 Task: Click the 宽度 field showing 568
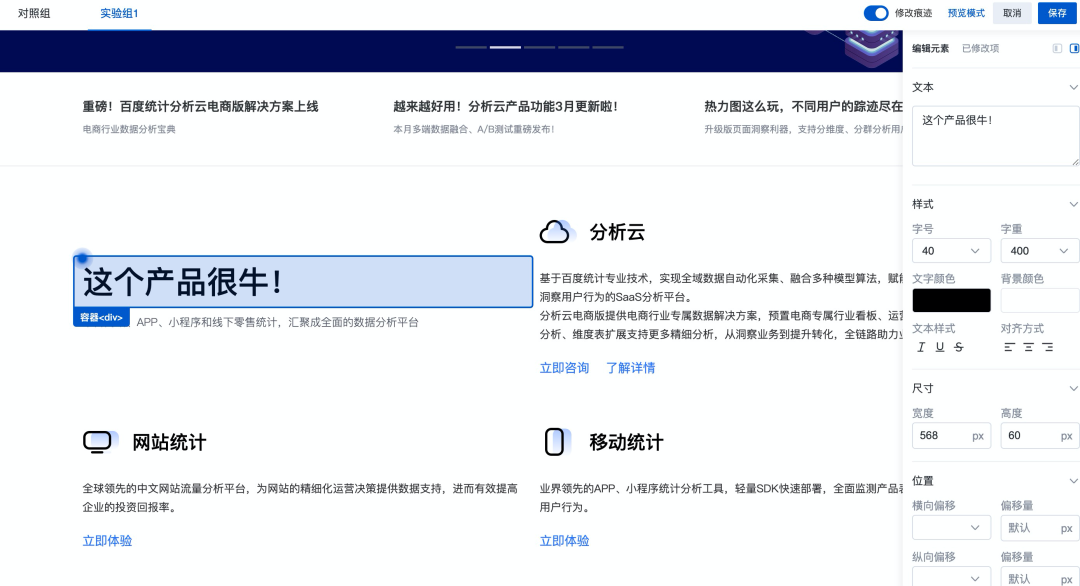[951, 435]
